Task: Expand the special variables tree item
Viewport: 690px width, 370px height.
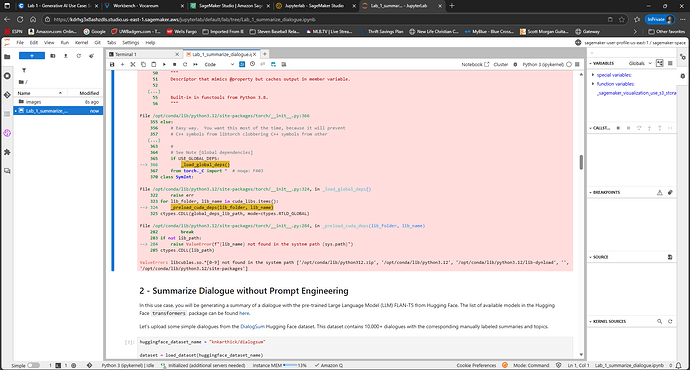Action: pos(593,75)
